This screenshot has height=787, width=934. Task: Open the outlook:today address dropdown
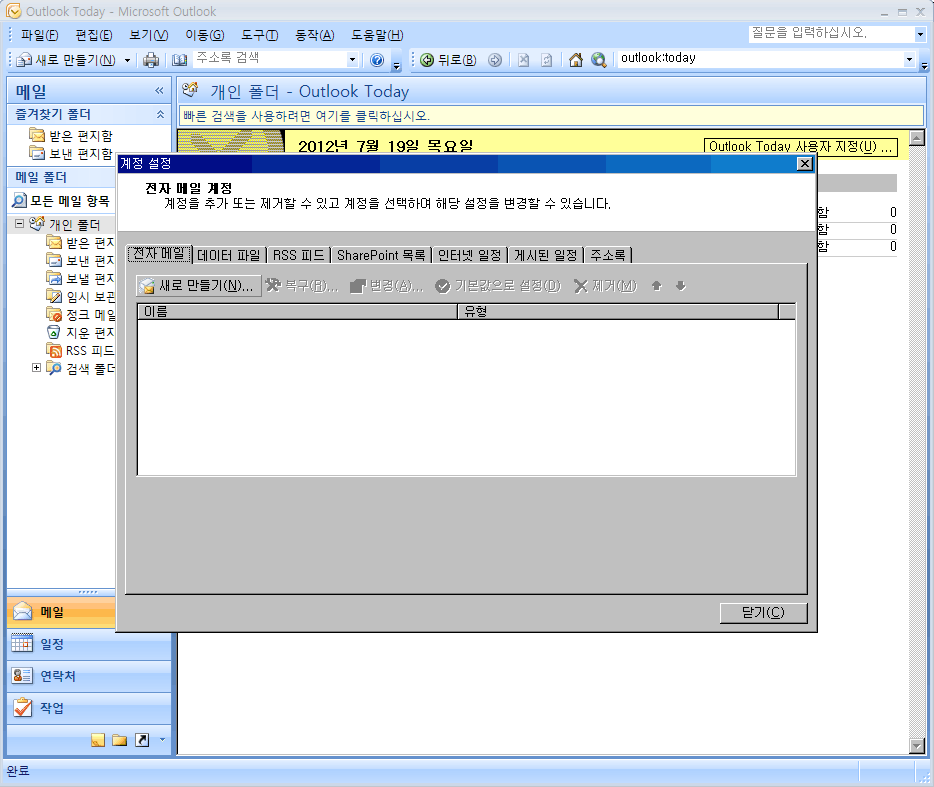click(909, 58)
